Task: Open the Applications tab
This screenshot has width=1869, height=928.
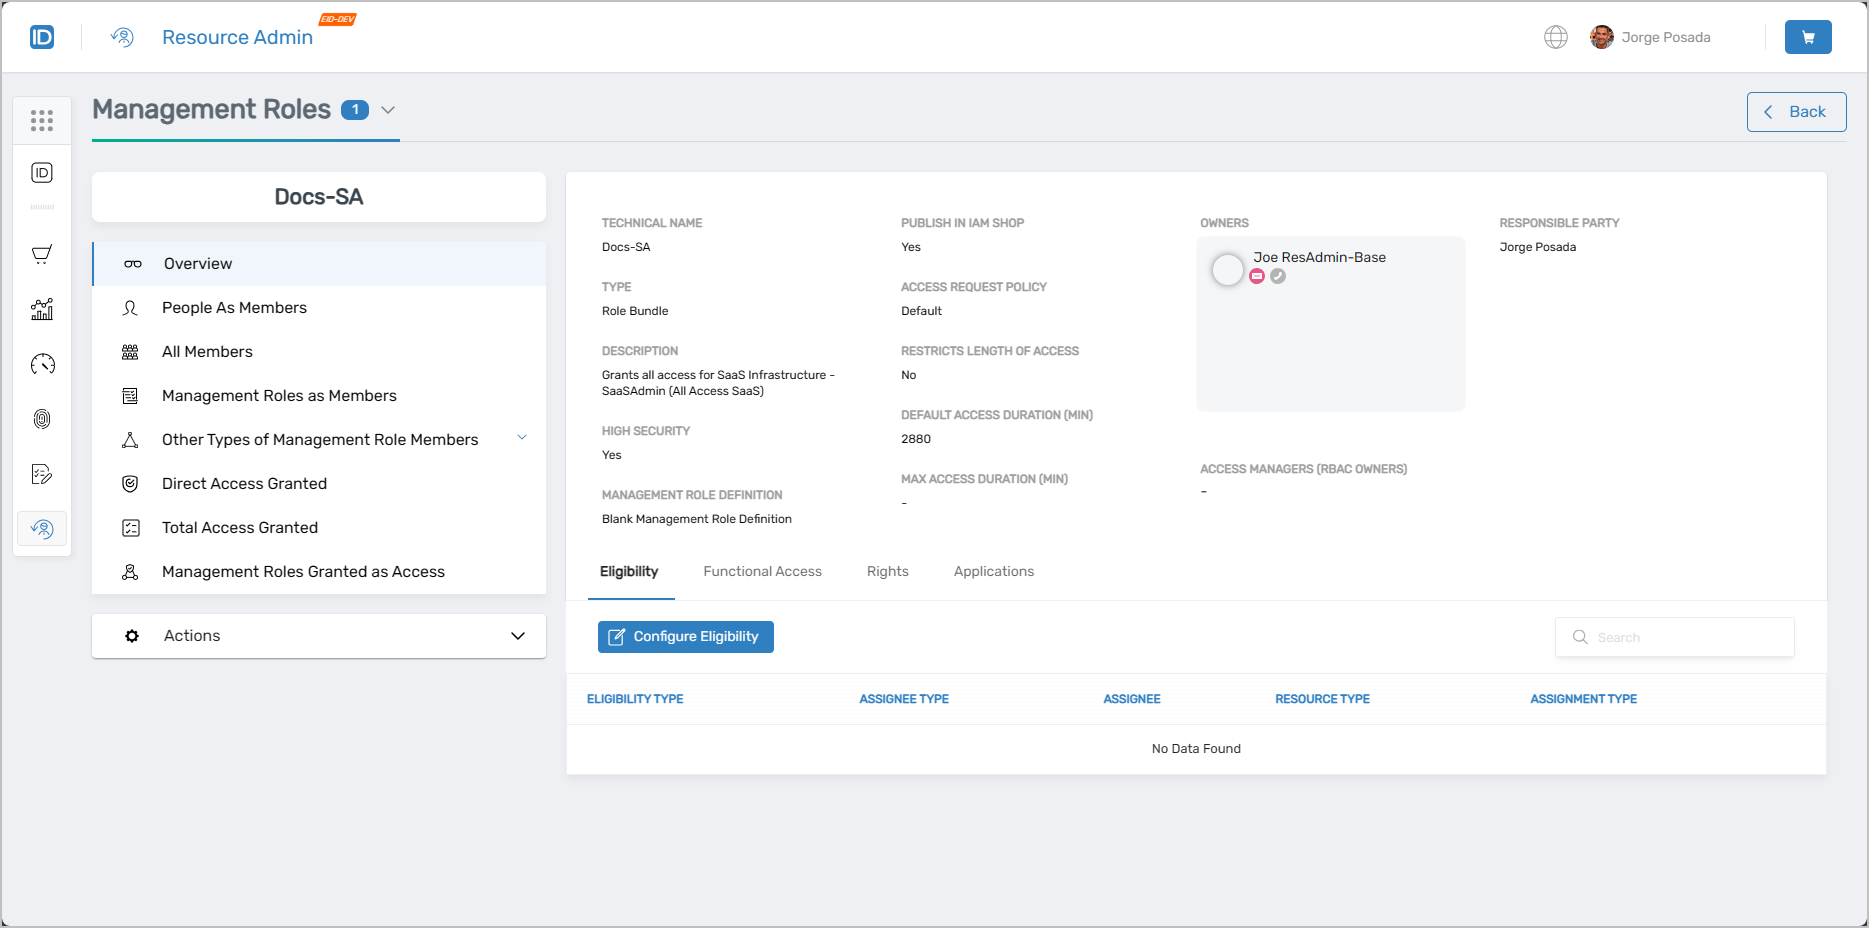Action: point(993,571)
